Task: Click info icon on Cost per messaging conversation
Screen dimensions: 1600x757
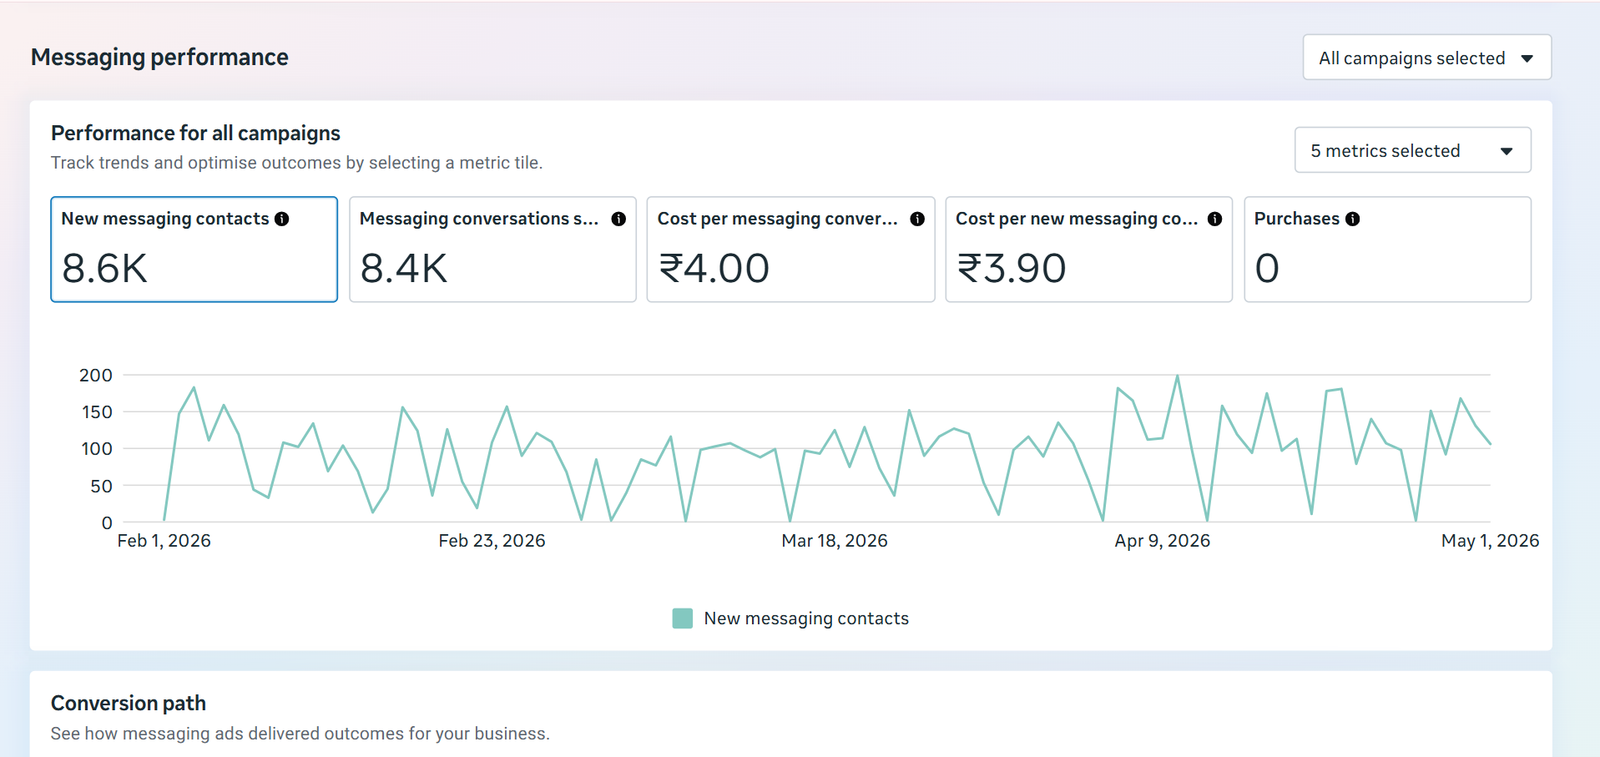Action: (x=917, y=219)
